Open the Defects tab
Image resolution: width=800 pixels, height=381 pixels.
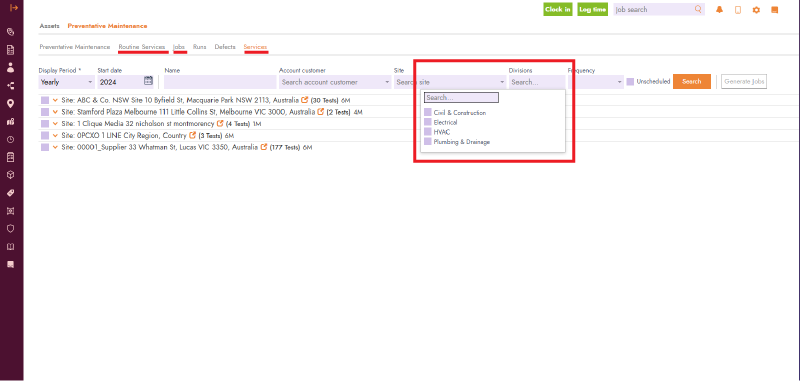[225, 47]
